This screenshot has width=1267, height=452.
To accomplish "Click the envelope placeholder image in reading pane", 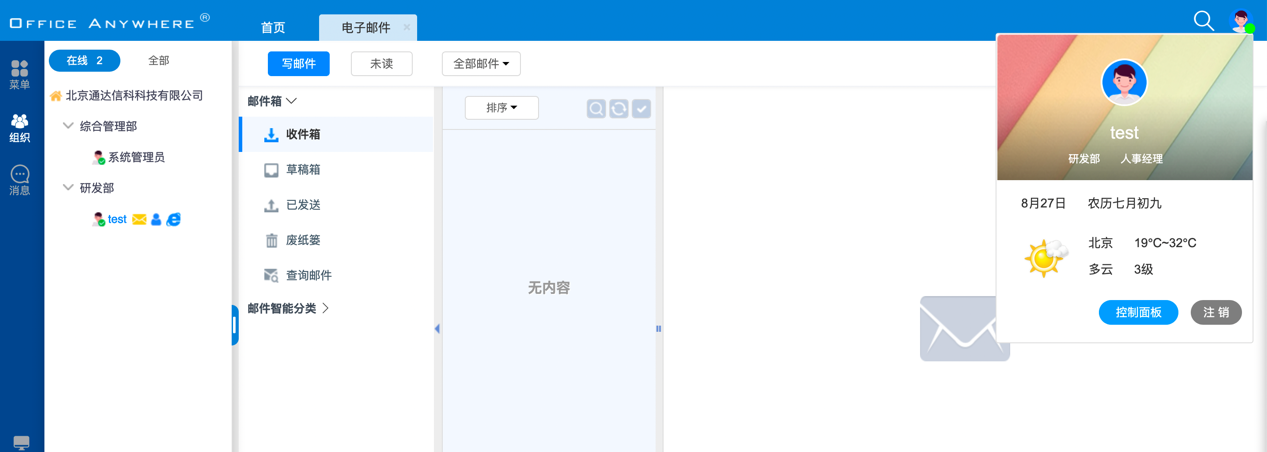I will click(965, 328).
